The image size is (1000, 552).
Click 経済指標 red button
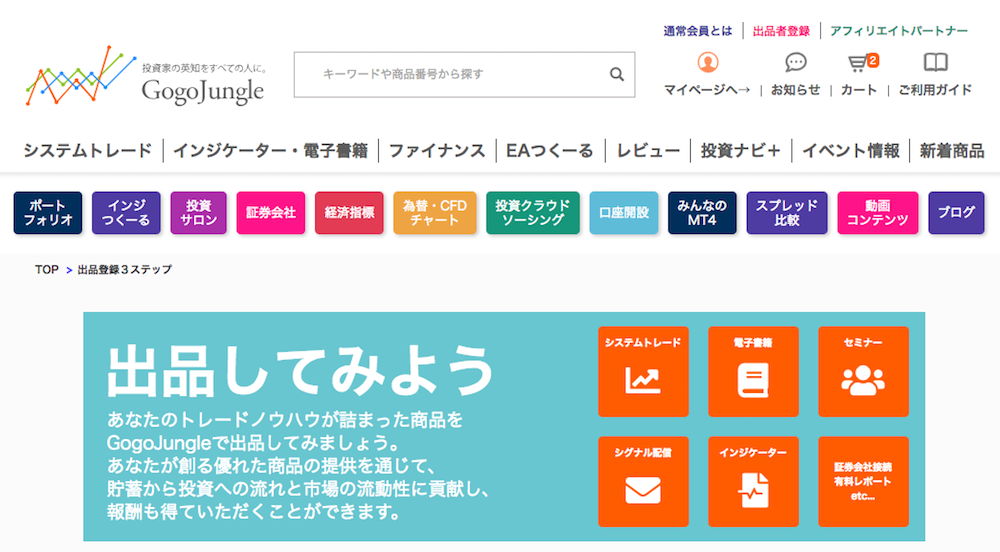tap(349, 213)
